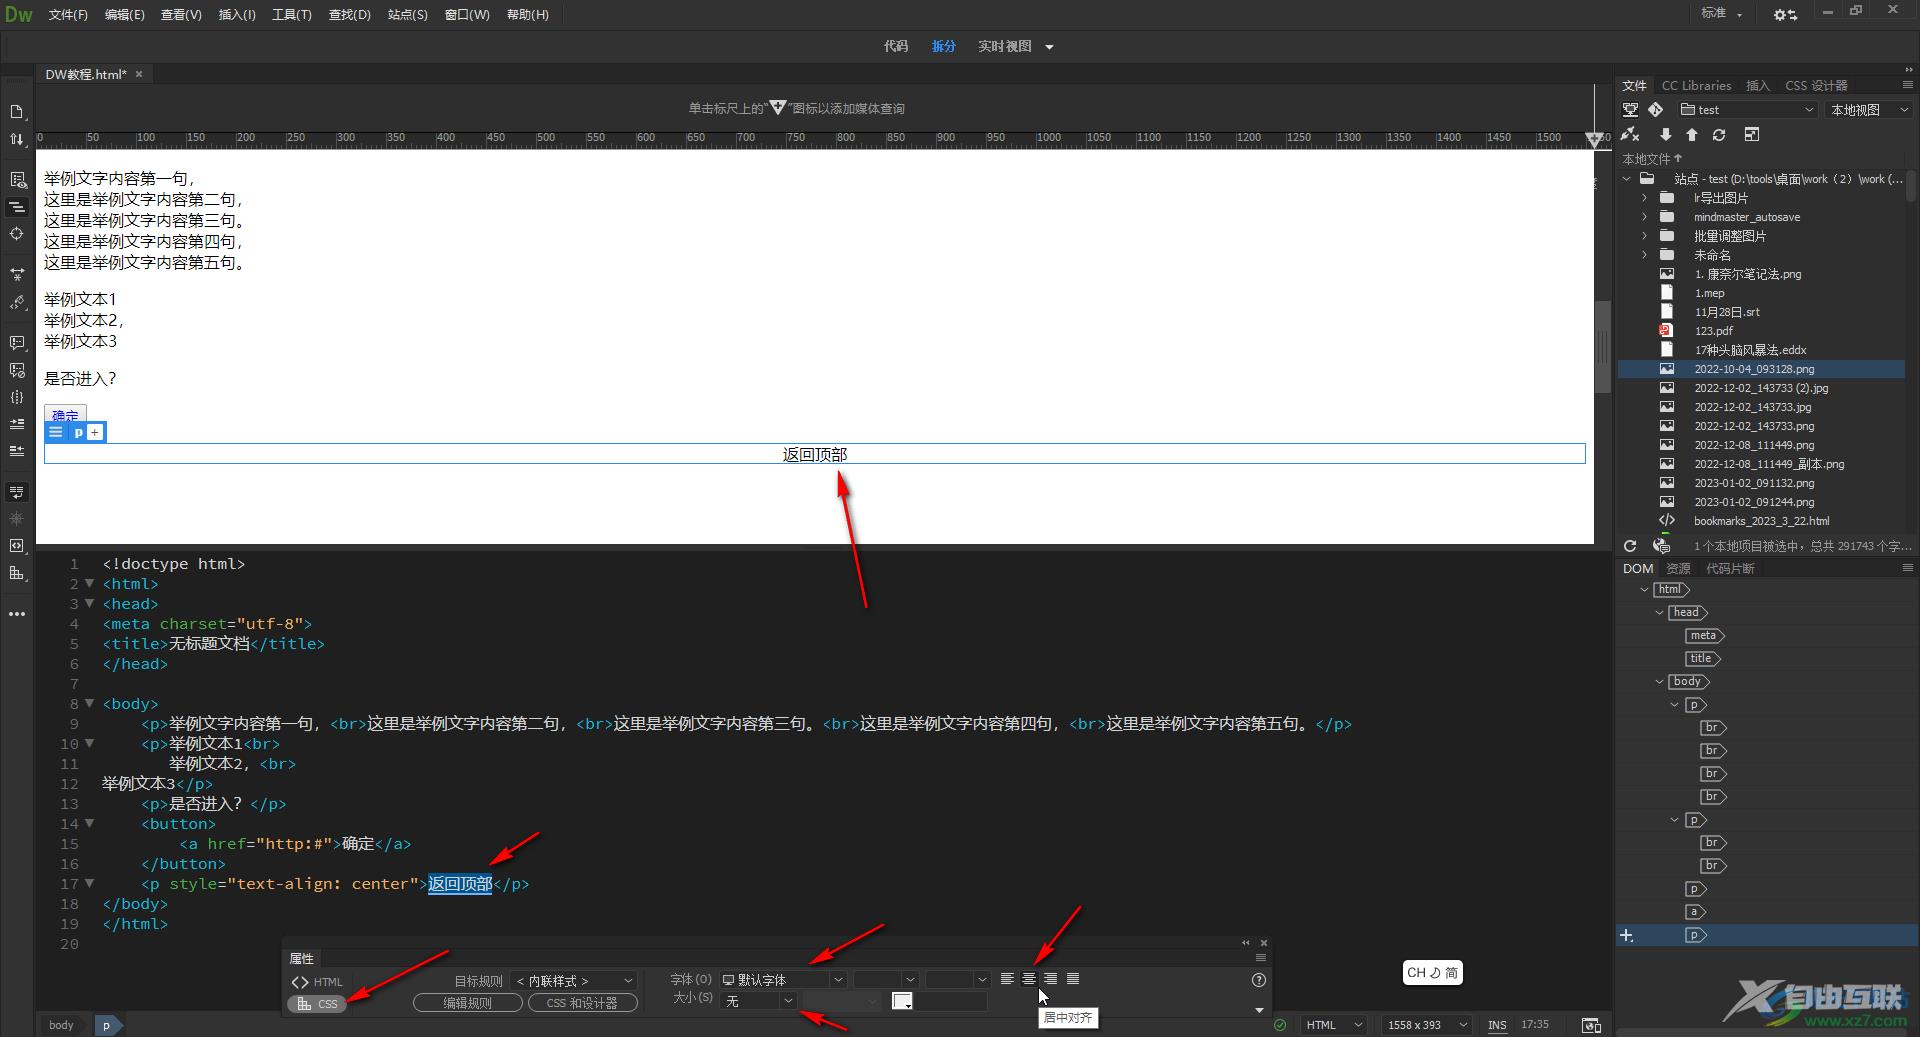Click connect to remote server plug icon
This screenshot has height=1037, width=1920.
point(1631,134)
